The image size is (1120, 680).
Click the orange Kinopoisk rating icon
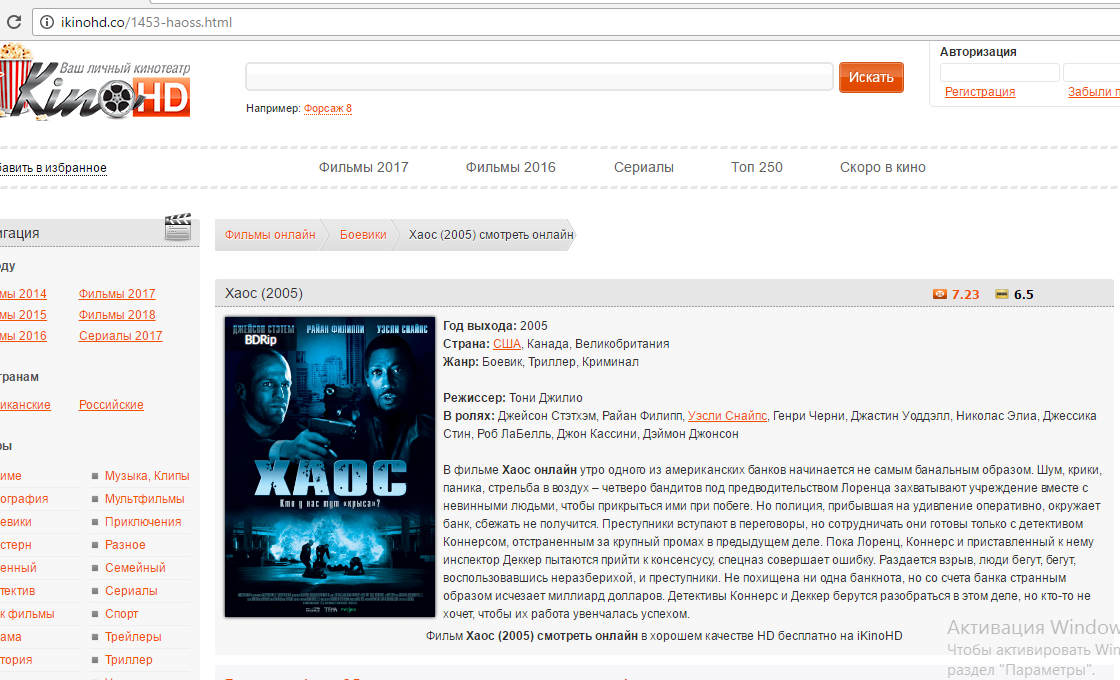939,294
